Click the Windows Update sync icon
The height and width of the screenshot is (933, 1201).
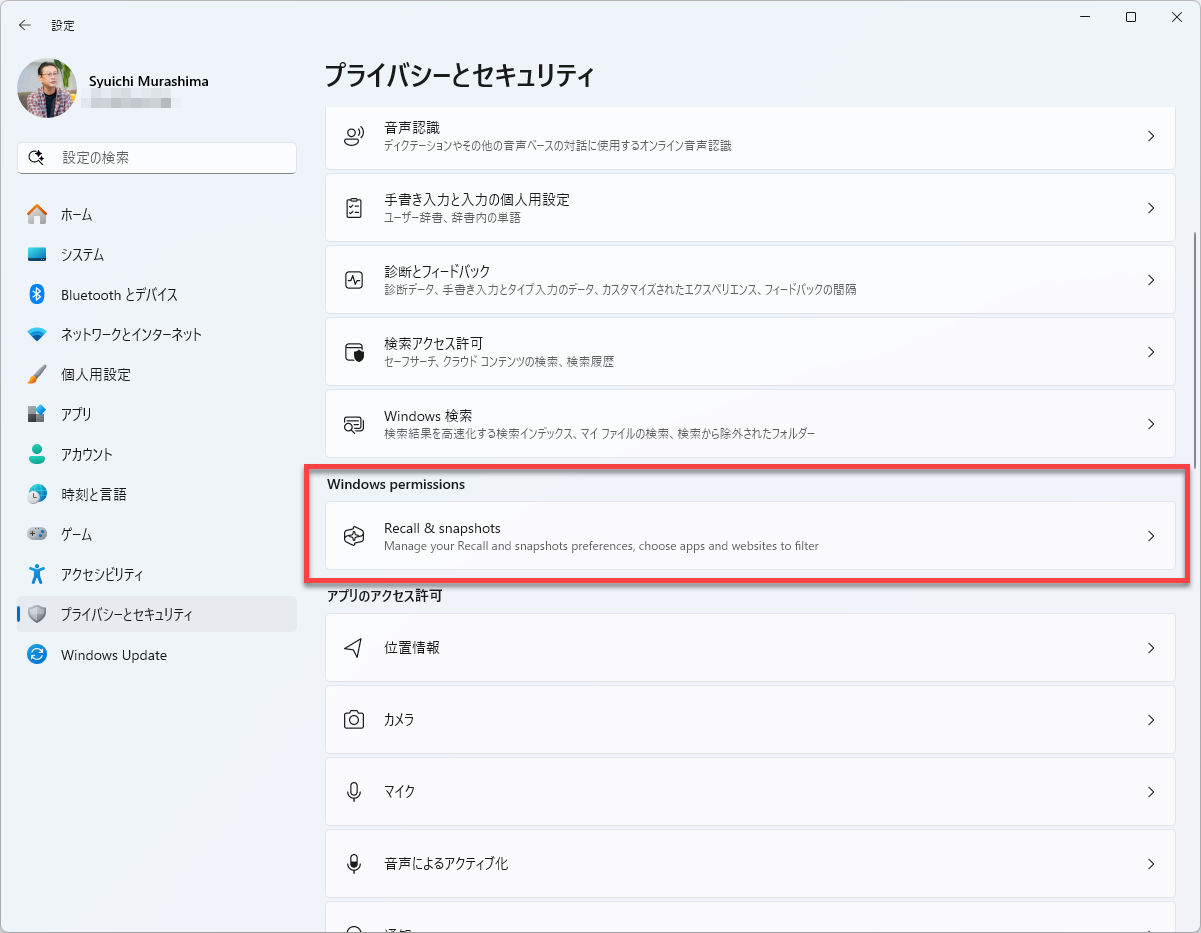(x=37, y=655)
